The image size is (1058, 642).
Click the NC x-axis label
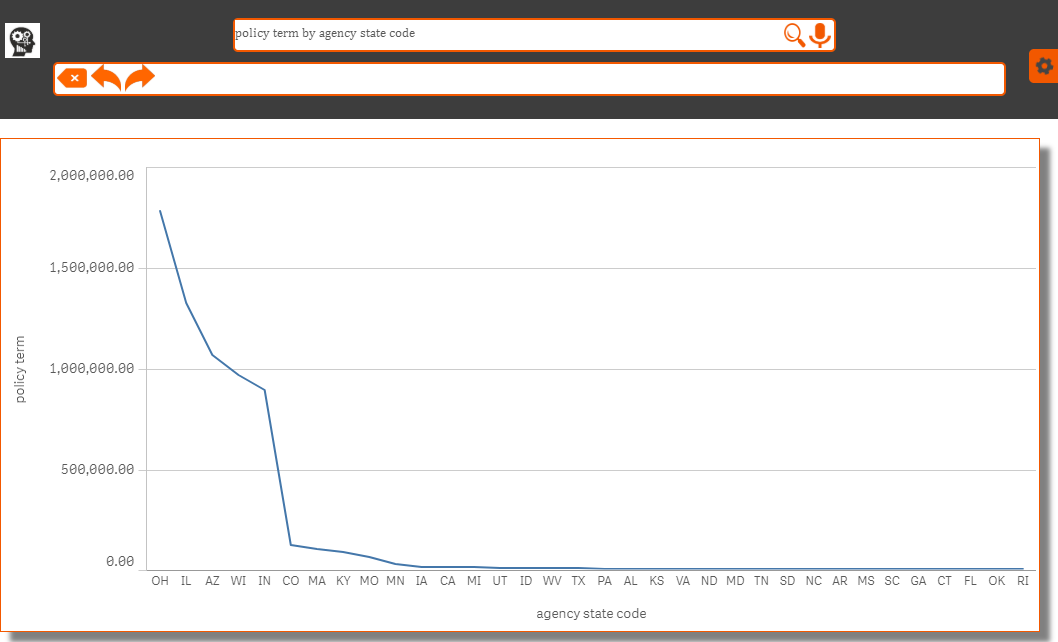coord(814,581)
